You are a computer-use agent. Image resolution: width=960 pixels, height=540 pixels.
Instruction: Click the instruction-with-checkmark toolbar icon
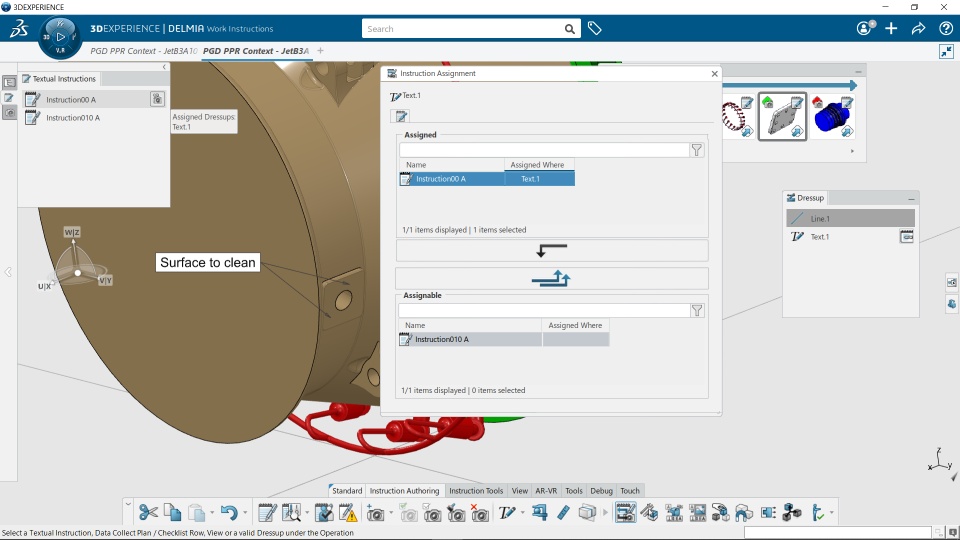(324, 512)
